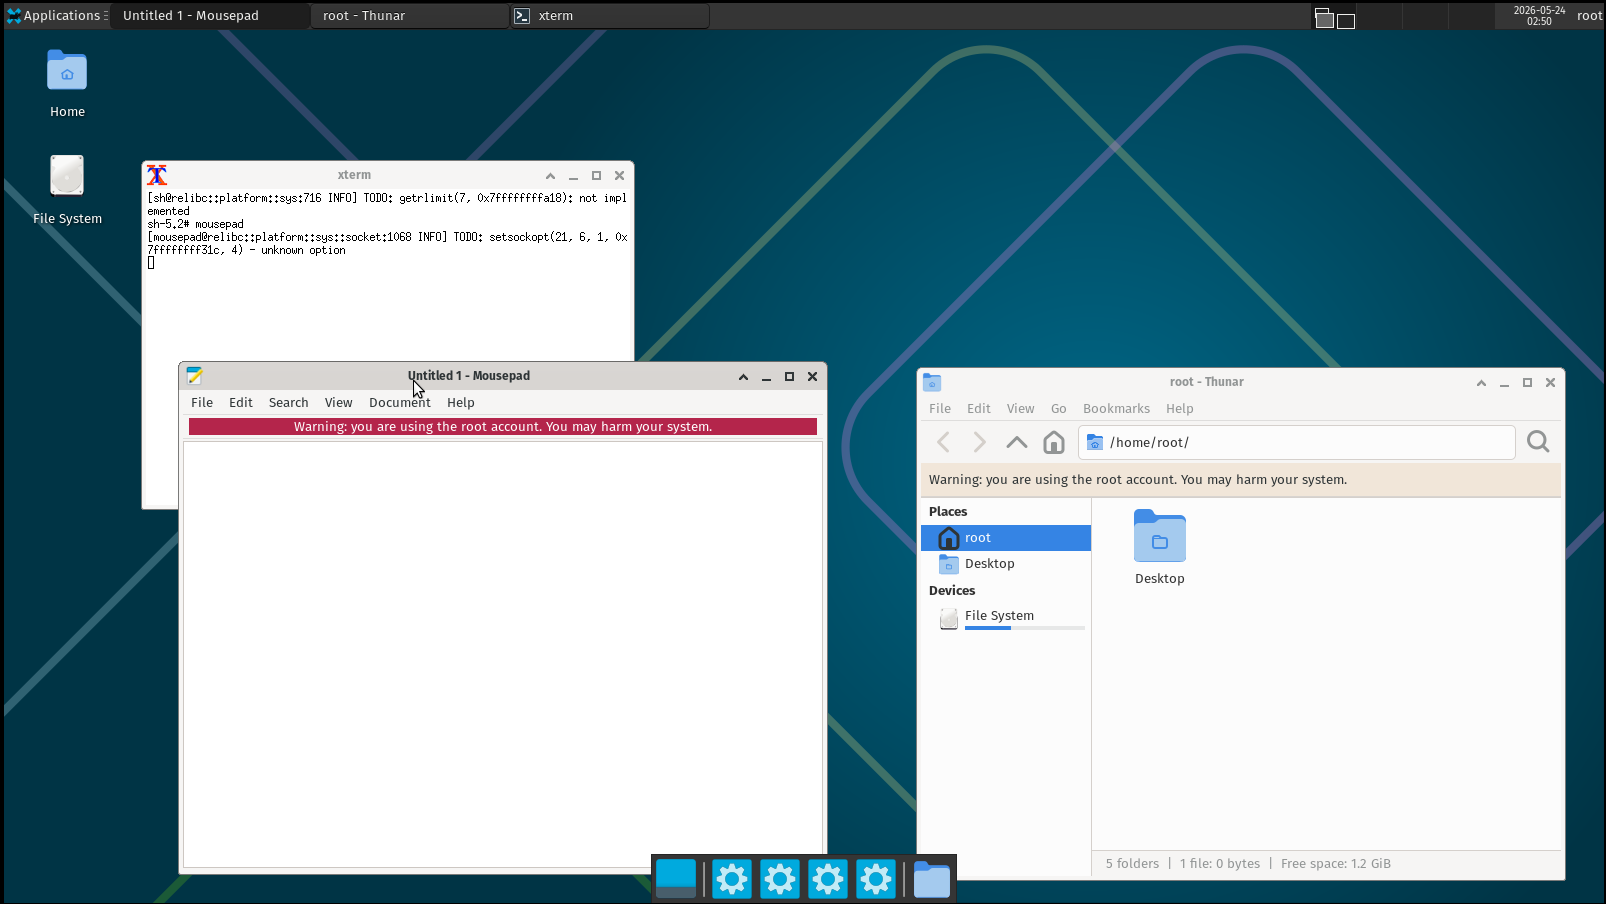Click the Thunar back arrow
1606x904 pixels.
point(943,442)
